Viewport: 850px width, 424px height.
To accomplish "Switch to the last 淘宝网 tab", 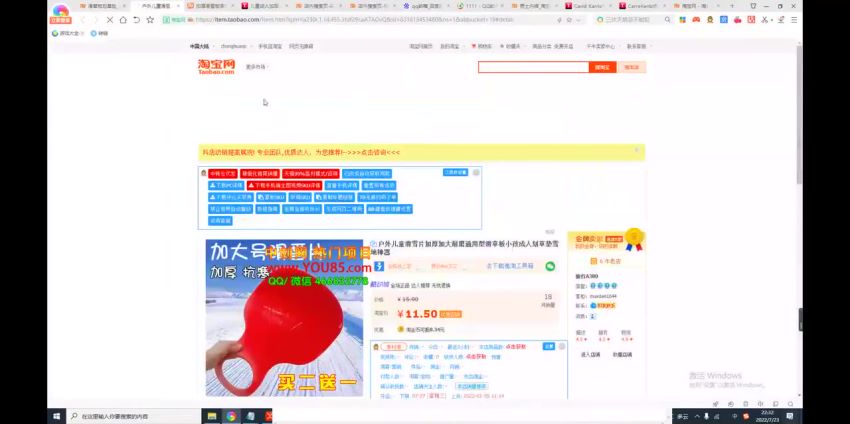I will click(697, 6).
